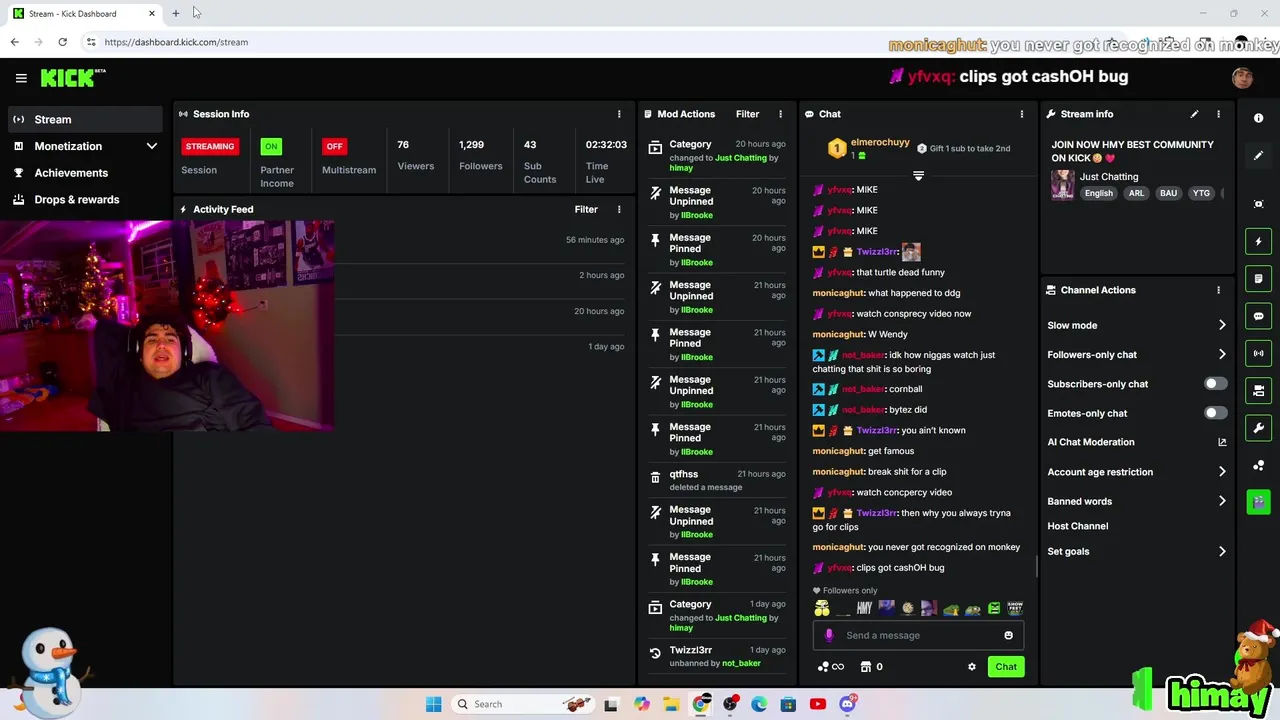This screenshot has height=720, width=1280.
Task: Click the three-dots icon in right rail
Action: (1259, 465)
